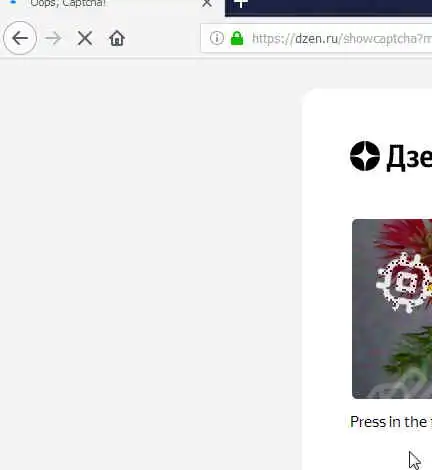The width and height of the screenshot is (432, 470).
Task: Click the green padlock security icon
Action: coord(237,38)
